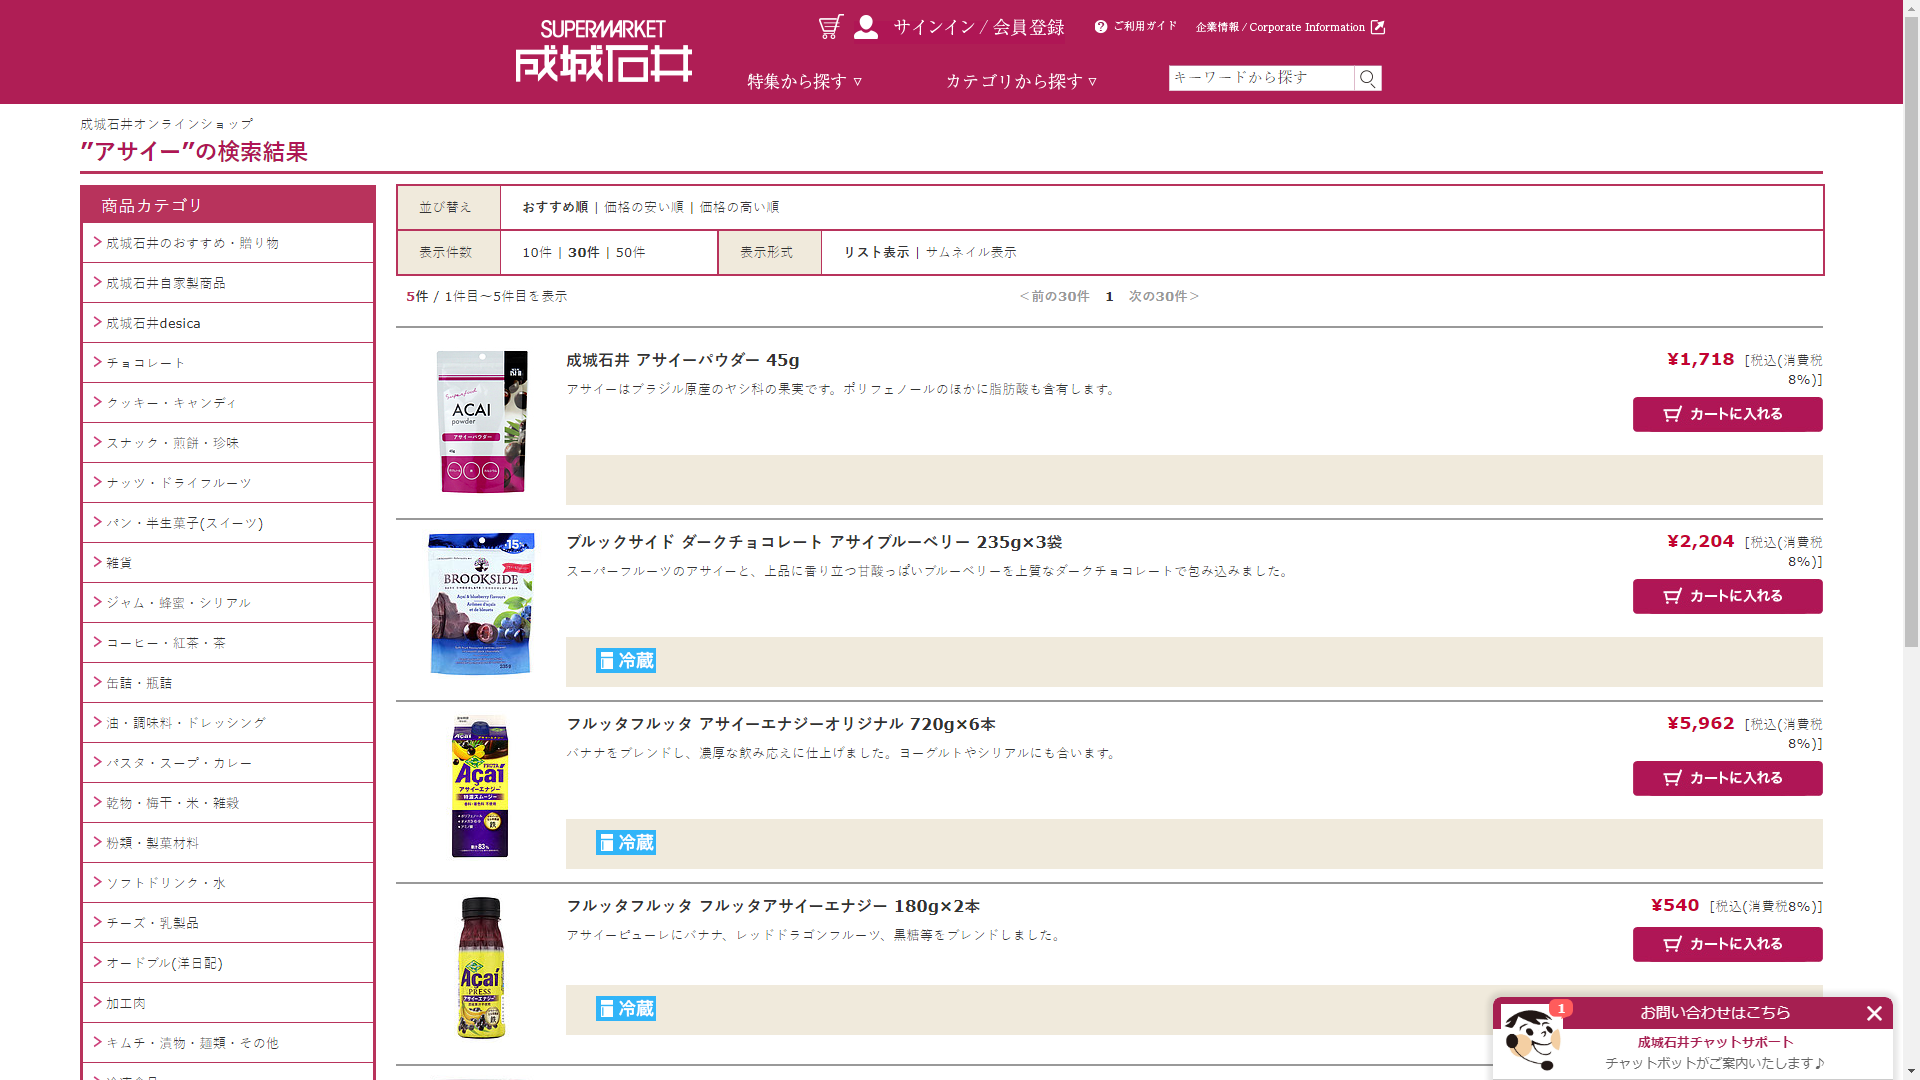This screenshot has width=1920, height=1080.
Task: Close the chat support popup
Action: click(1874, 1014)
